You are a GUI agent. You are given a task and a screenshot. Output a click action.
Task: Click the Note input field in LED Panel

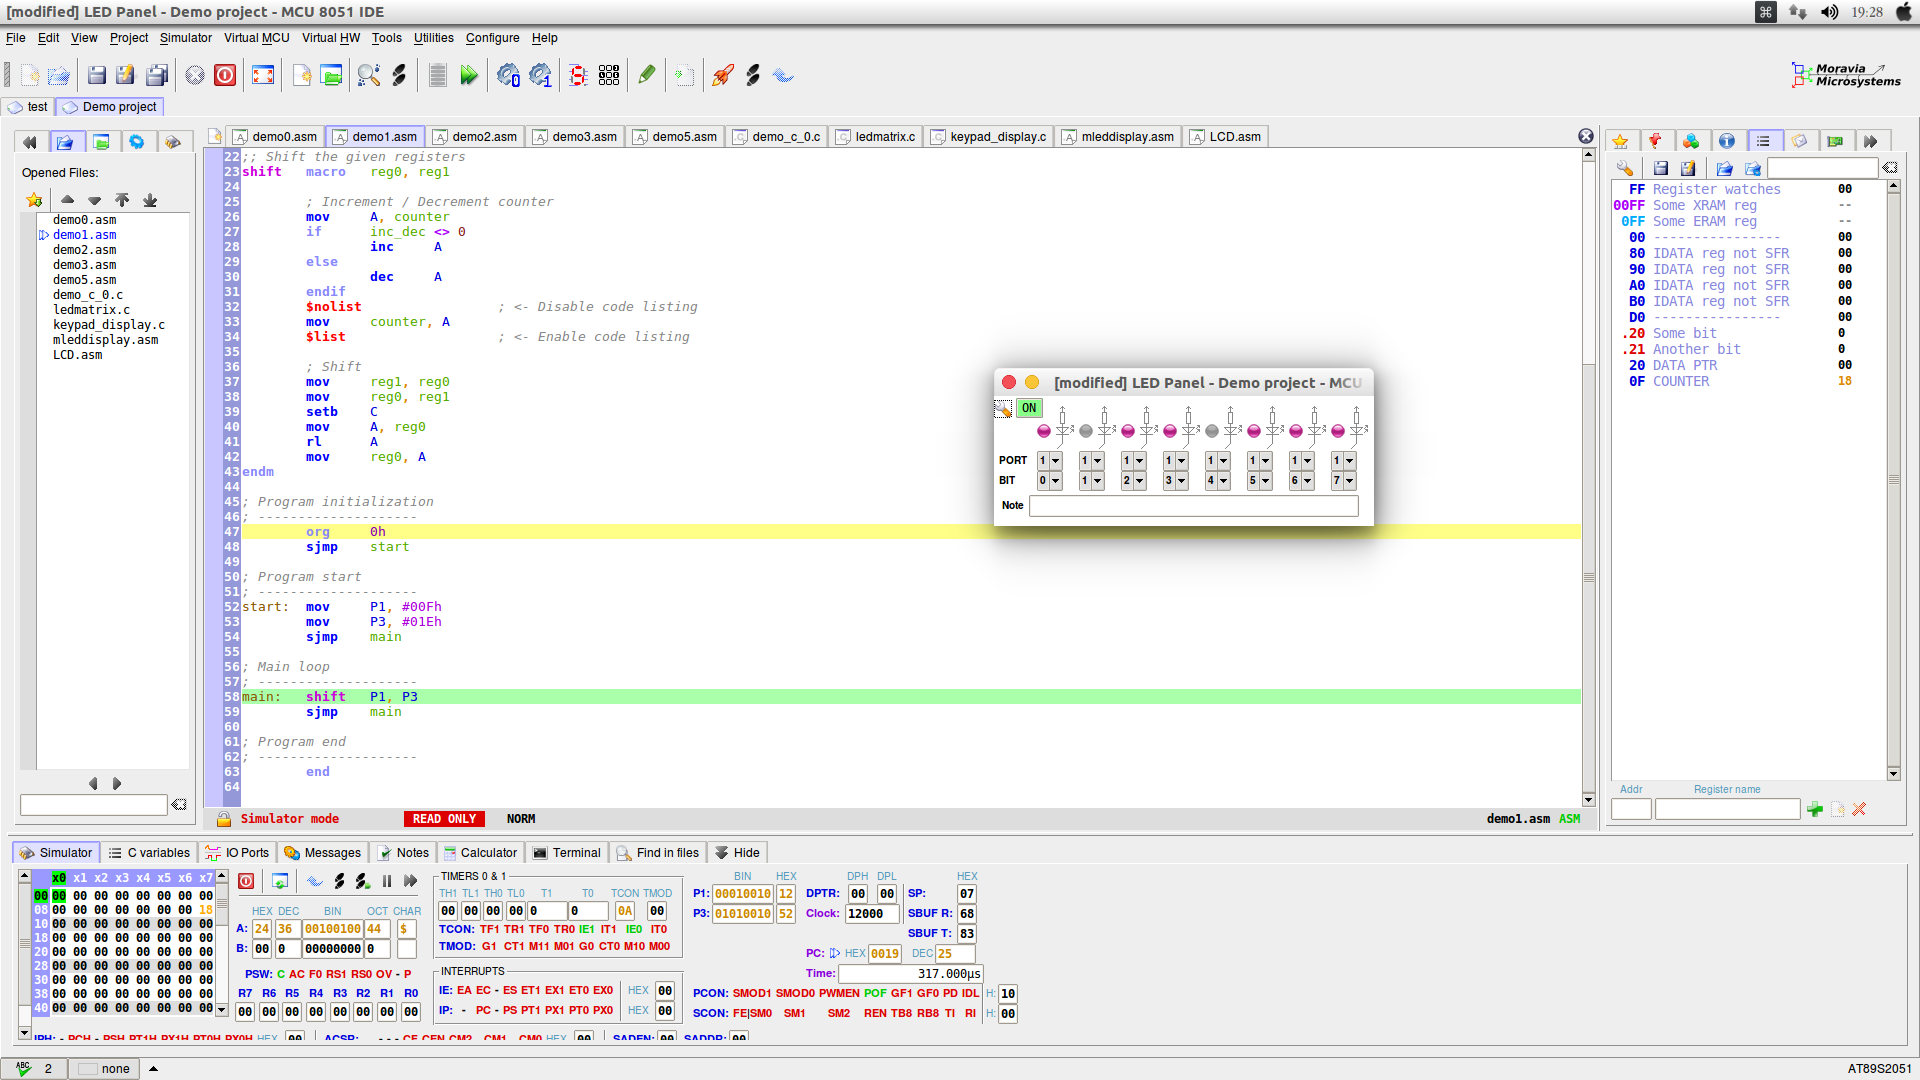tap(1194, 506)
